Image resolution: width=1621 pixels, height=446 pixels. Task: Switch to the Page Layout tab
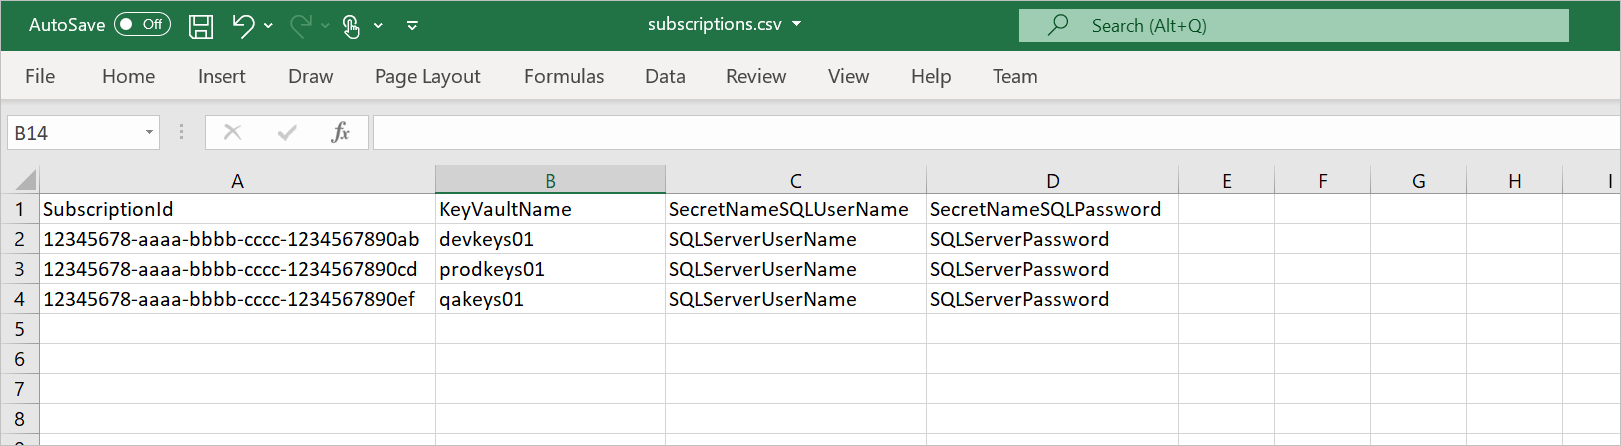pos(427,76)
